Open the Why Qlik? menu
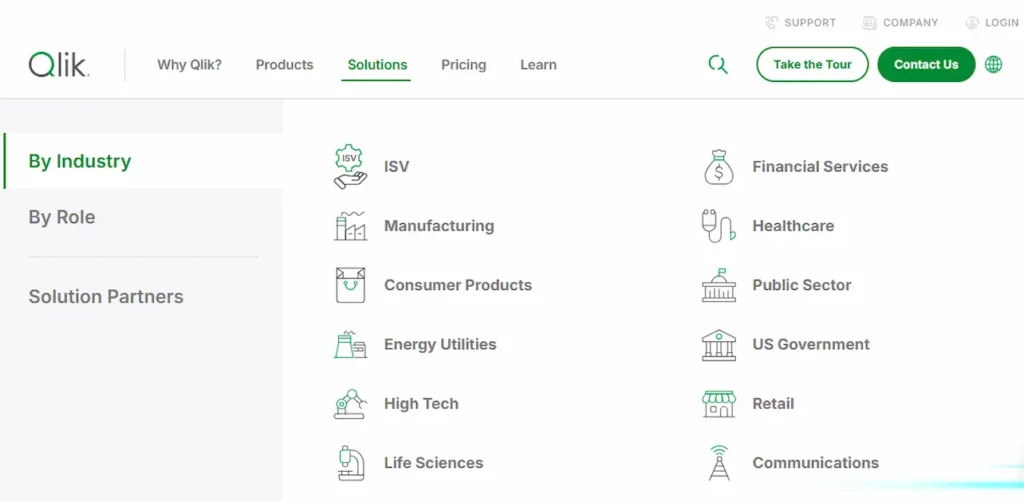This screenshot has height=502, width=1024. (189, 65)
